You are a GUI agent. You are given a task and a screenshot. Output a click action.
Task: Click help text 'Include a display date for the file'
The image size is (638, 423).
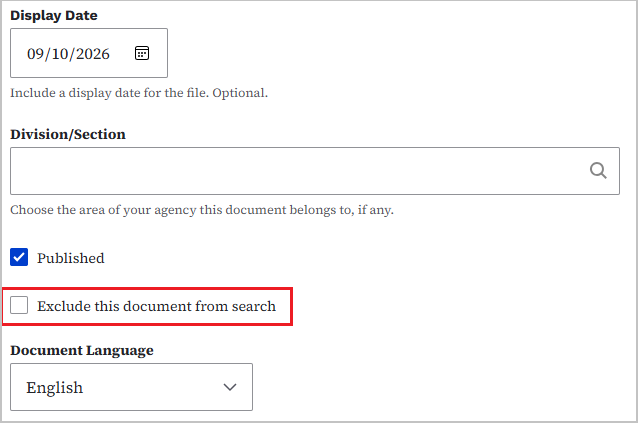[x=139, y=93]
